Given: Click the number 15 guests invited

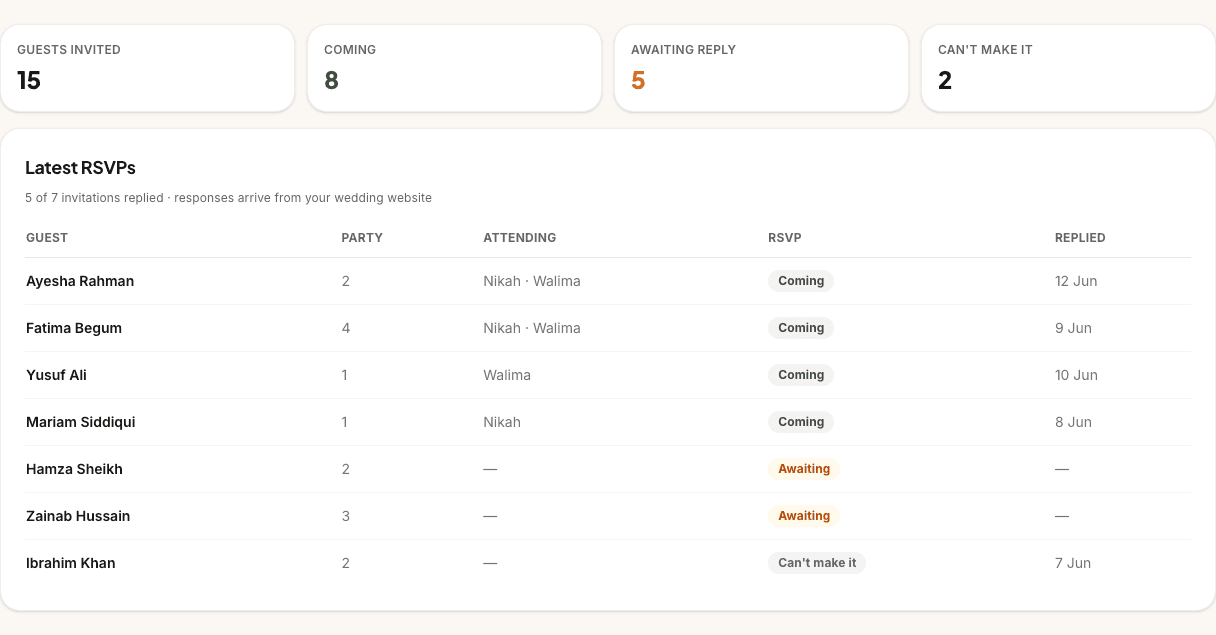Looking at the screenshot, I should tap(29, 81).
